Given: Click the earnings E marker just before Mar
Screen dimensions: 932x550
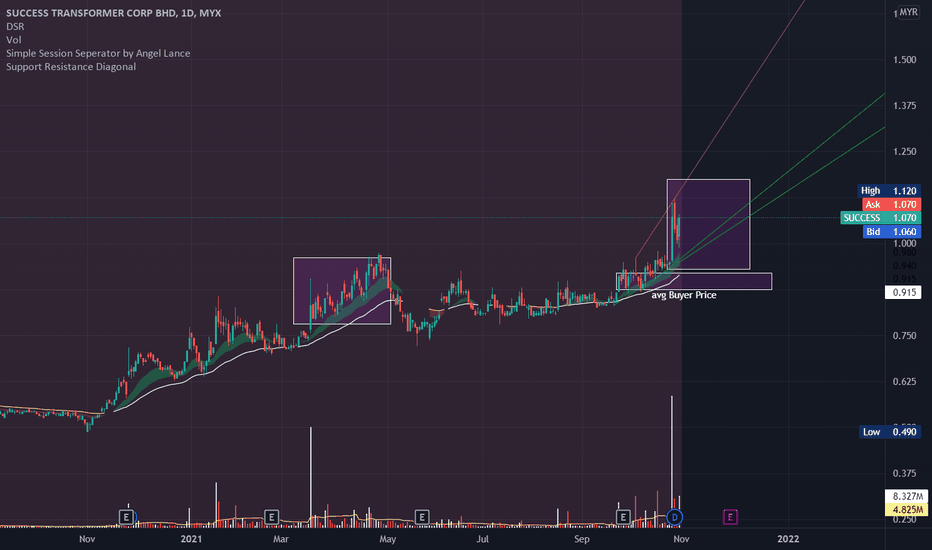Looking at the screenshot, I should (x=271, y=517).
